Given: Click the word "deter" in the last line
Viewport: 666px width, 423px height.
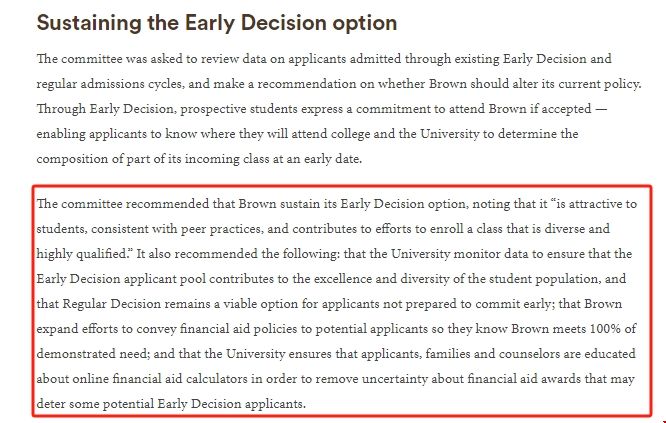Looking at the screenshot, I should pos(52,404).
